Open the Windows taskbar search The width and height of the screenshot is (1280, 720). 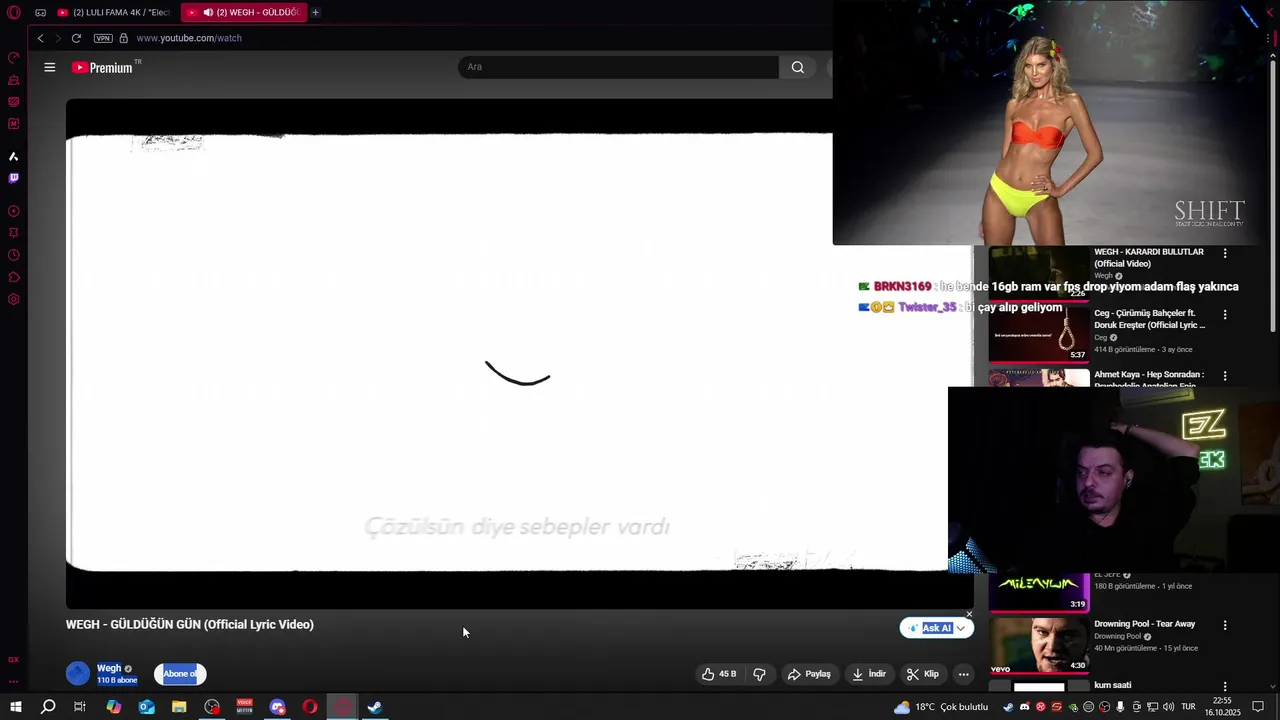click(48, 707)
